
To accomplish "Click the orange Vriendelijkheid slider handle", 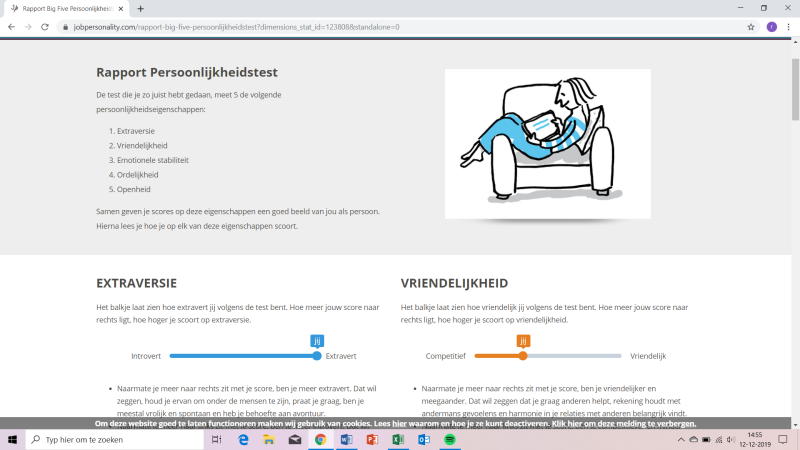I will [x=523, y=356].
